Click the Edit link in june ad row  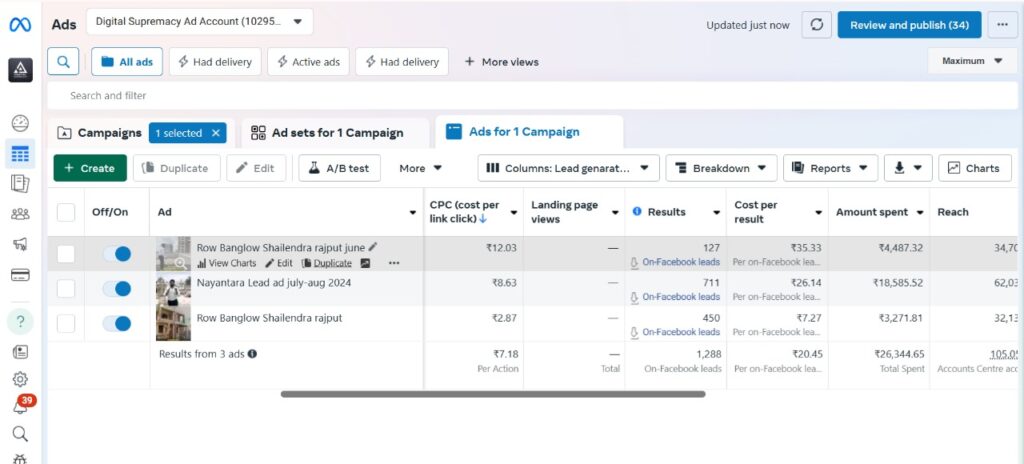coord(279,263)
